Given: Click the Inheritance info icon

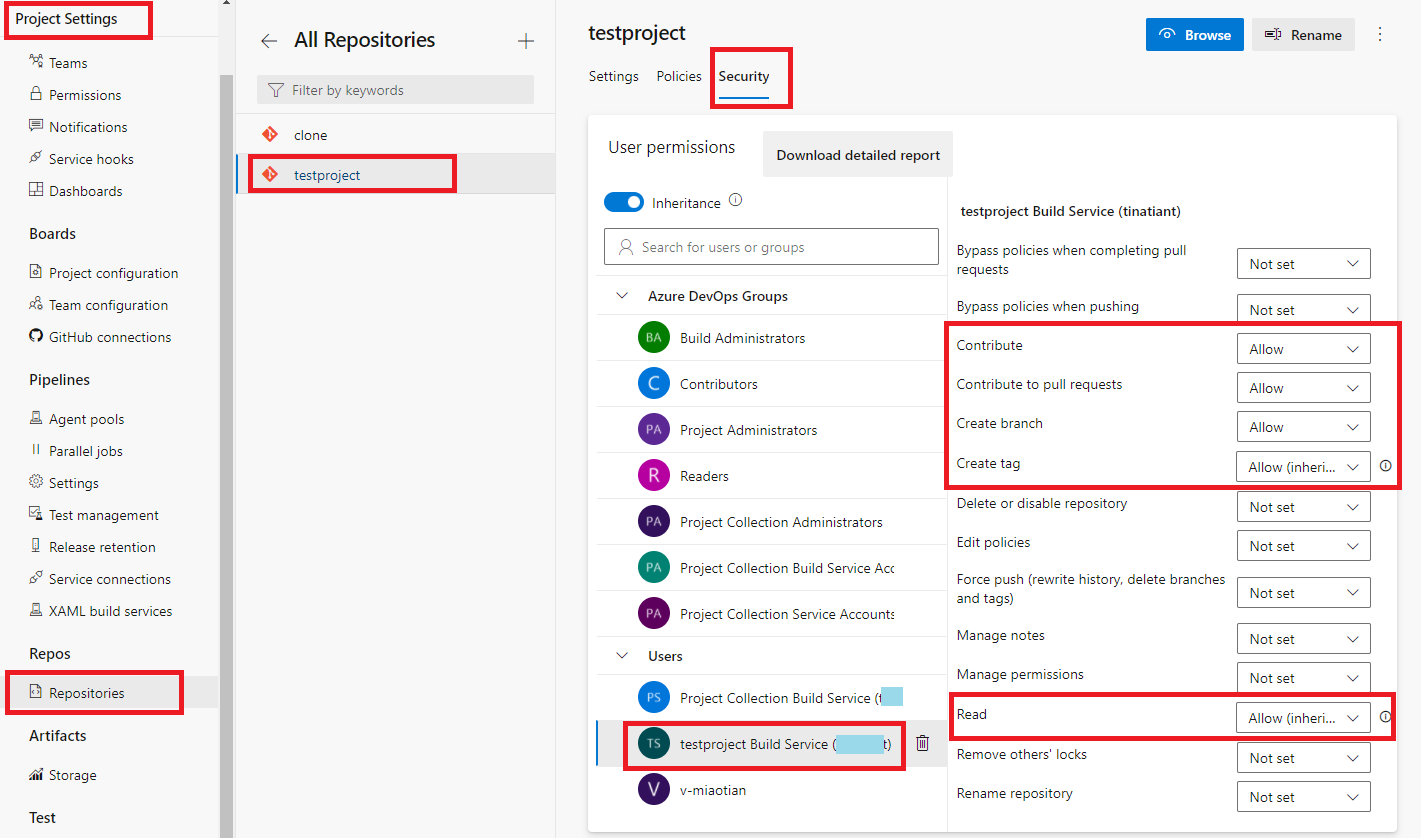Looking at the screenshot, I should point(736,200).
